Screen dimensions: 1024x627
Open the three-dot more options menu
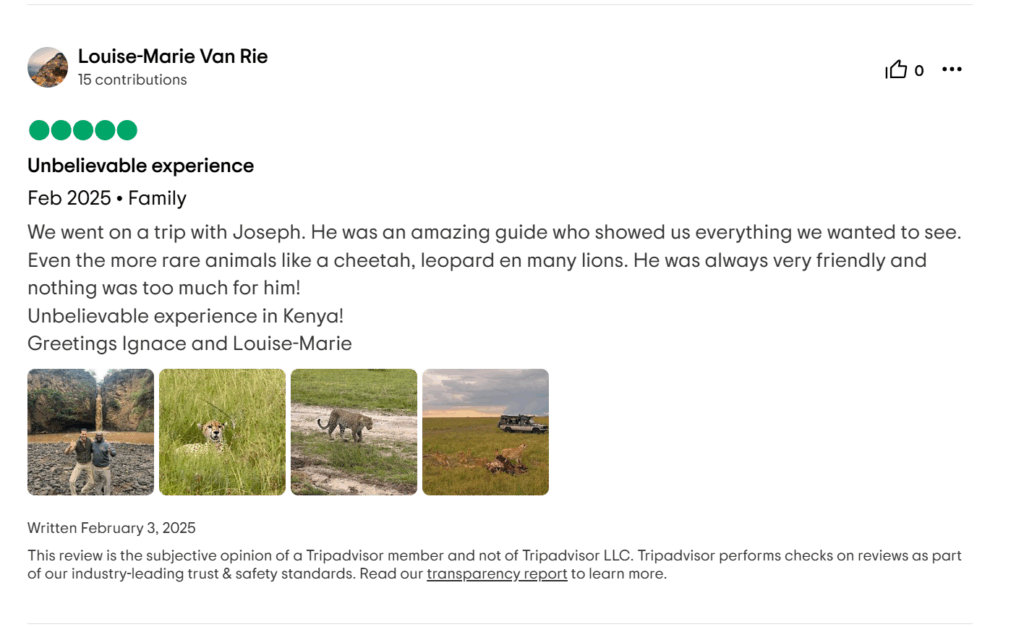pos(952,69)
